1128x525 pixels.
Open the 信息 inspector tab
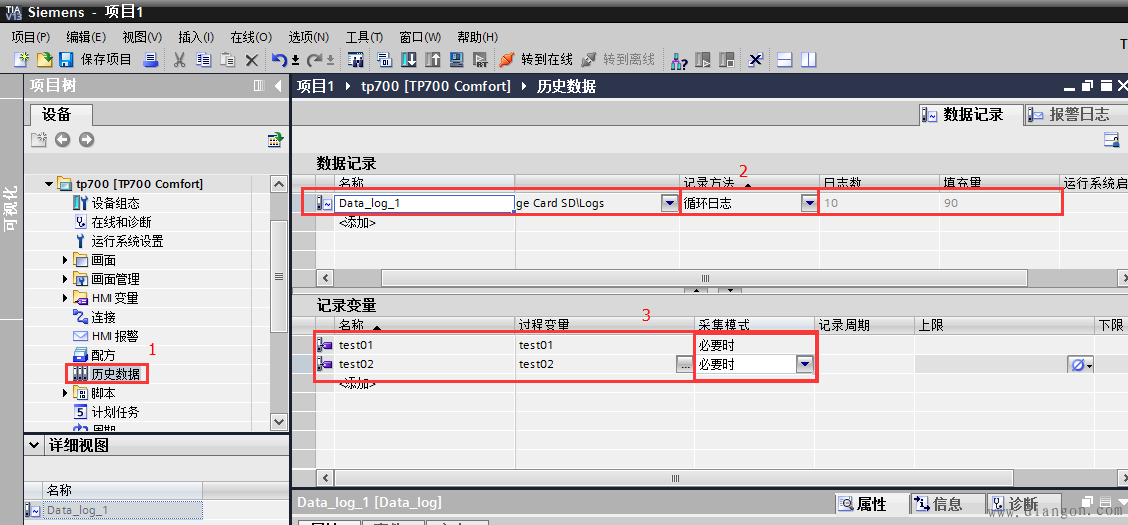point(947,504)
